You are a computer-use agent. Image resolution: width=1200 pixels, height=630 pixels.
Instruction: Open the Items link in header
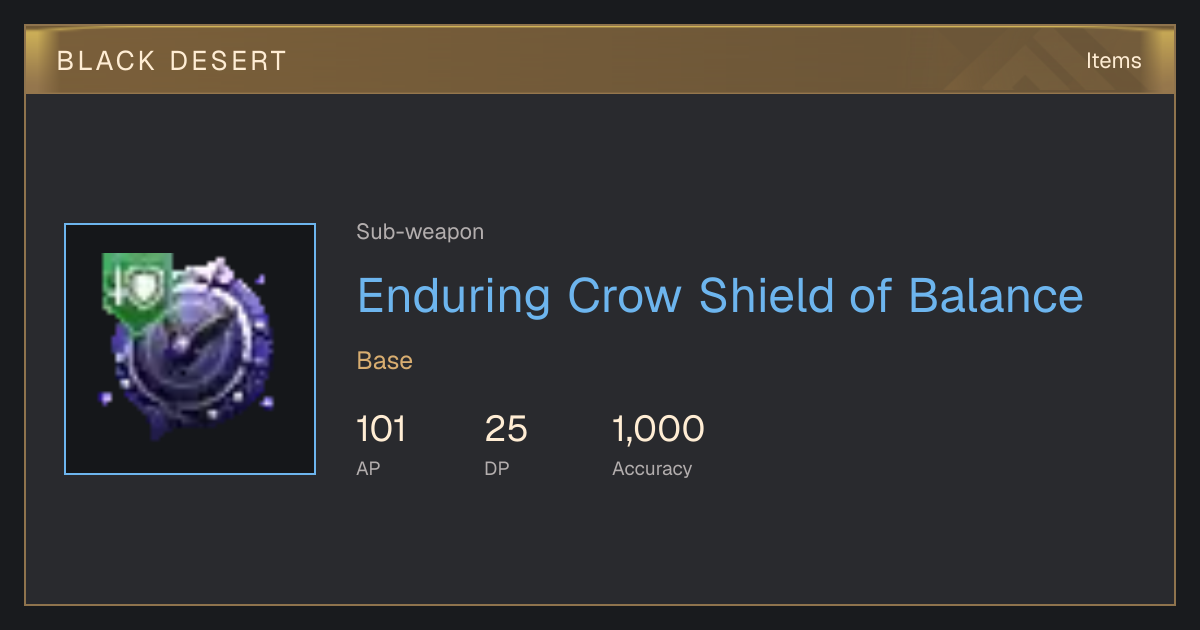[x=1113, y=61]
